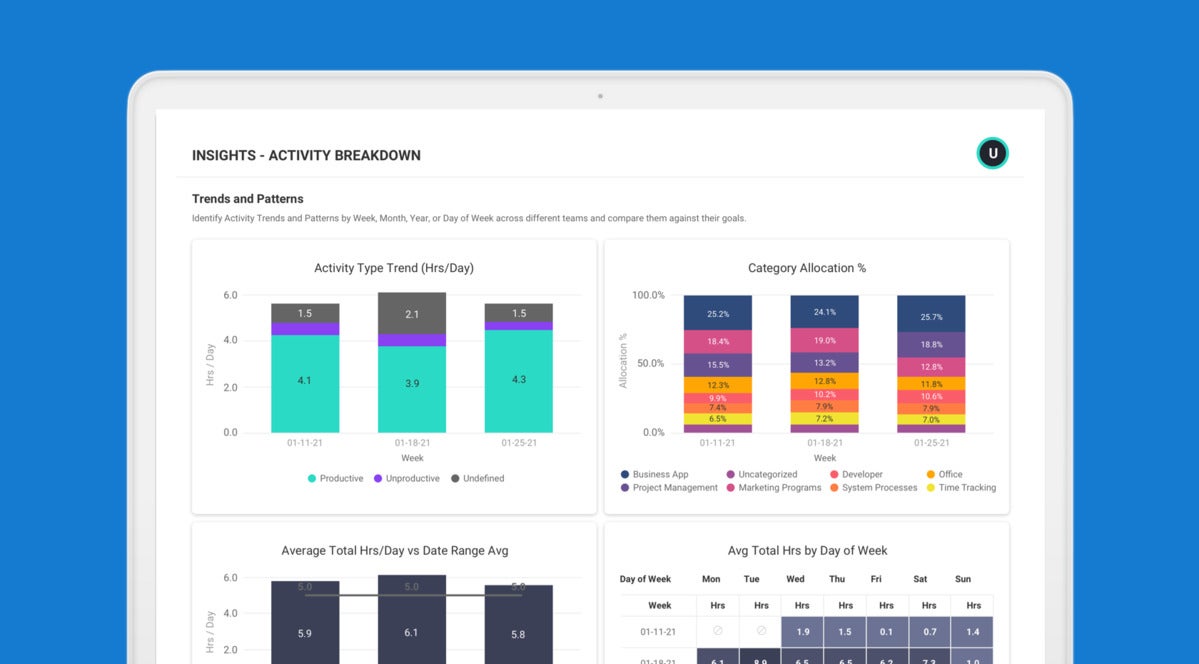Screen dimensions: 1199x664
Task: Select the 4.1 productive bar segment
Action: (x=305, y=383)
